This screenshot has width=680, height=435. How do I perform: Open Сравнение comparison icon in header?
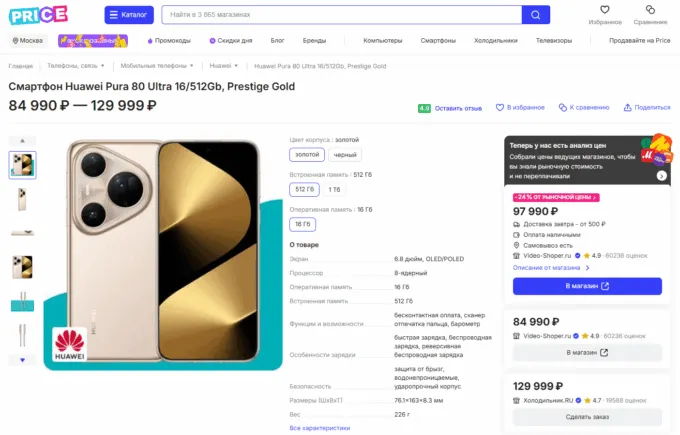649,14
